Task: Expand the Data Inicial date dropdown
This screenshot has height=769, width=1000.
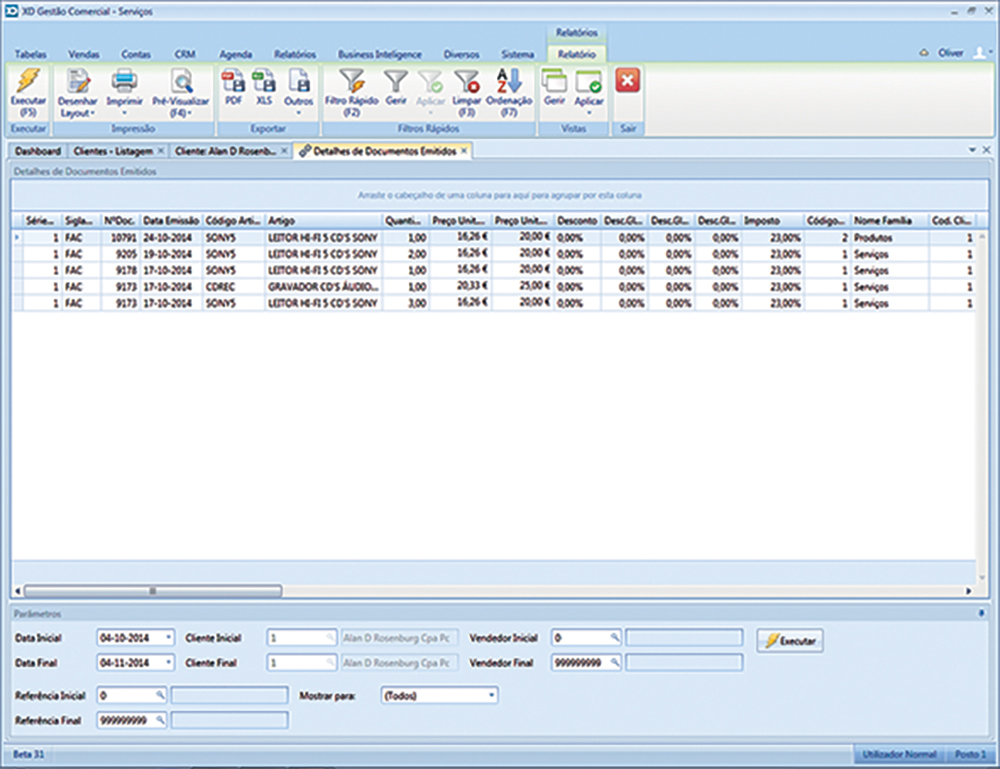Action: (x=168, y=637)
